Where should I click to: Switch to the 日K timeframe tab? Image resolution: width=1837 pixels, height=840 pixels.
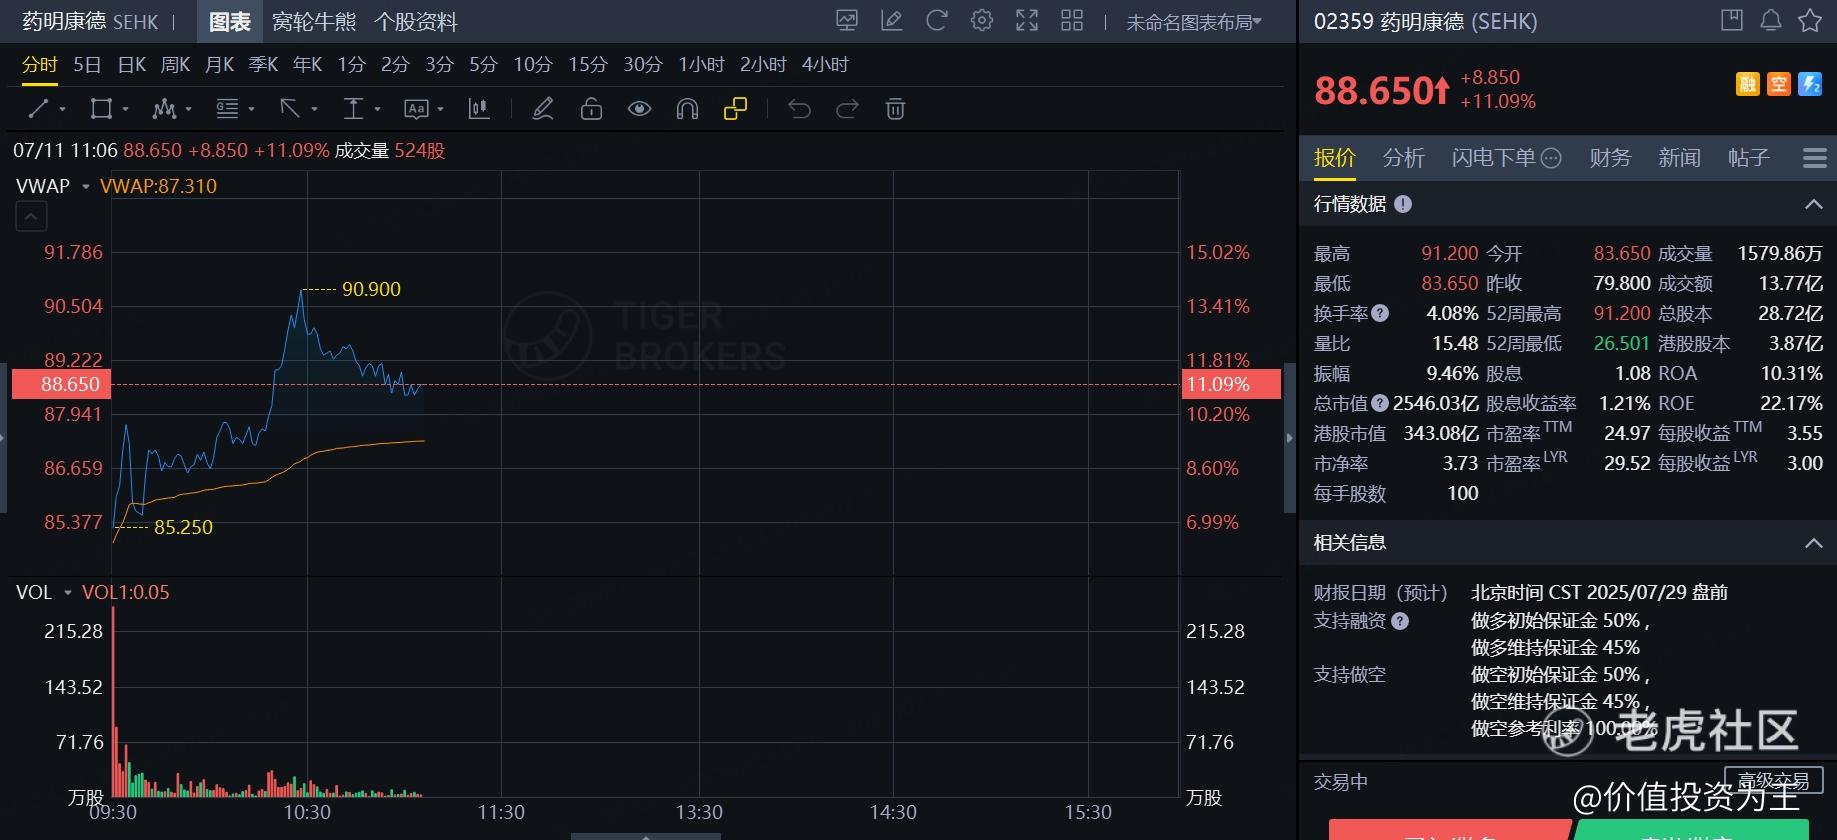tap(132, 65)
